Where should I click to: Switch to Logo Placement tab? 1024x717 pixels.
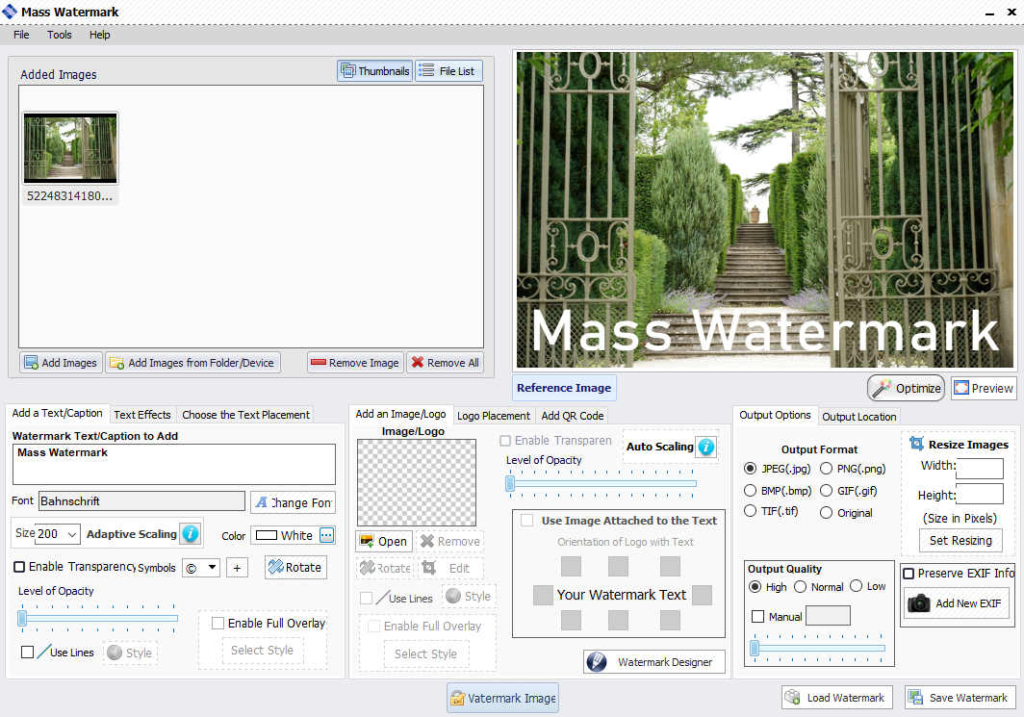point(494,416)
